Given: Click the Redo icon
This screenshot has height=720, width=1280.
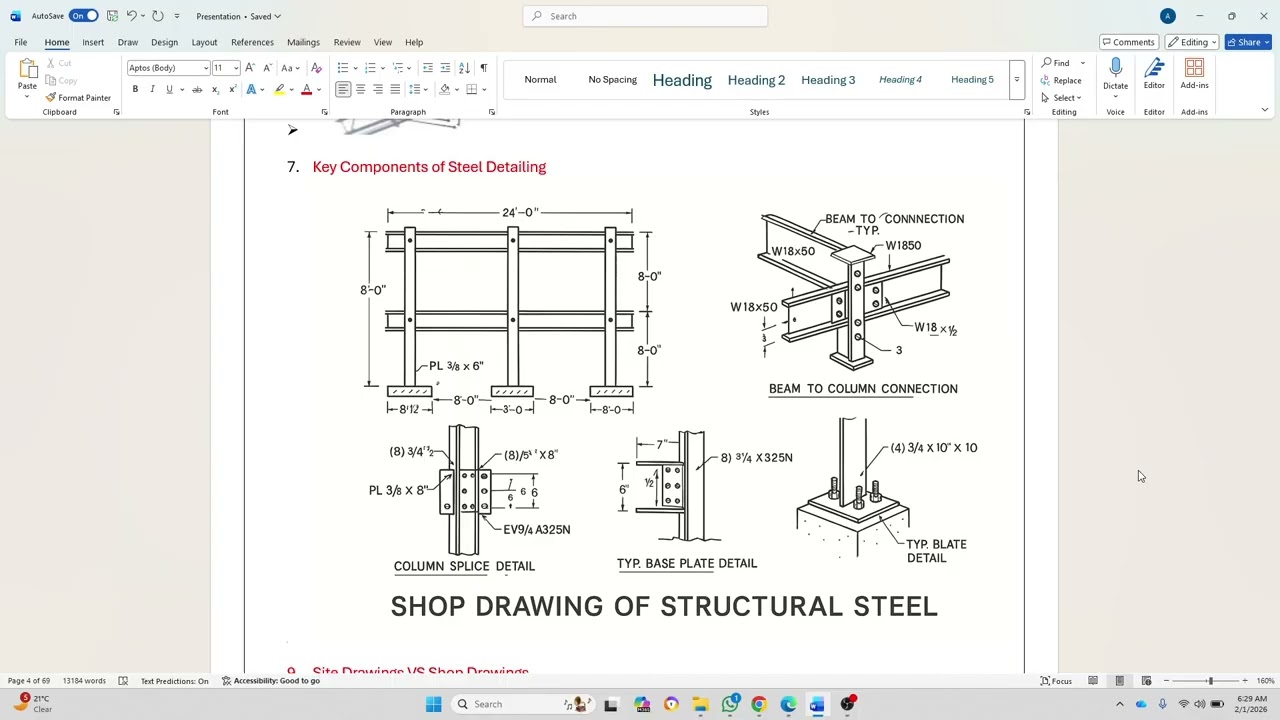Looking at the screenshot, I should 158,16.
